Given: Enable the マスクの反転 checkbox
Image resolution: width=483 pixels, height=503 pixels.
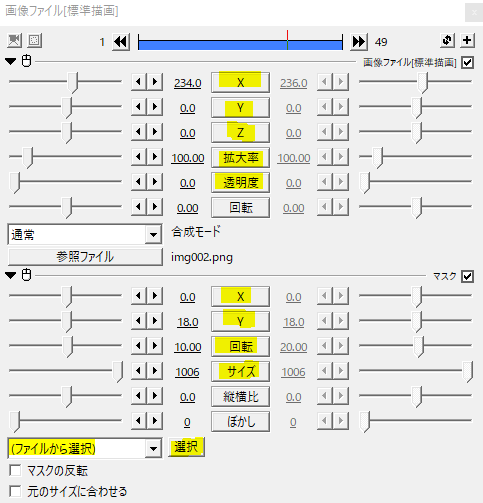Looking at the screenshot, I should point(15,471).
